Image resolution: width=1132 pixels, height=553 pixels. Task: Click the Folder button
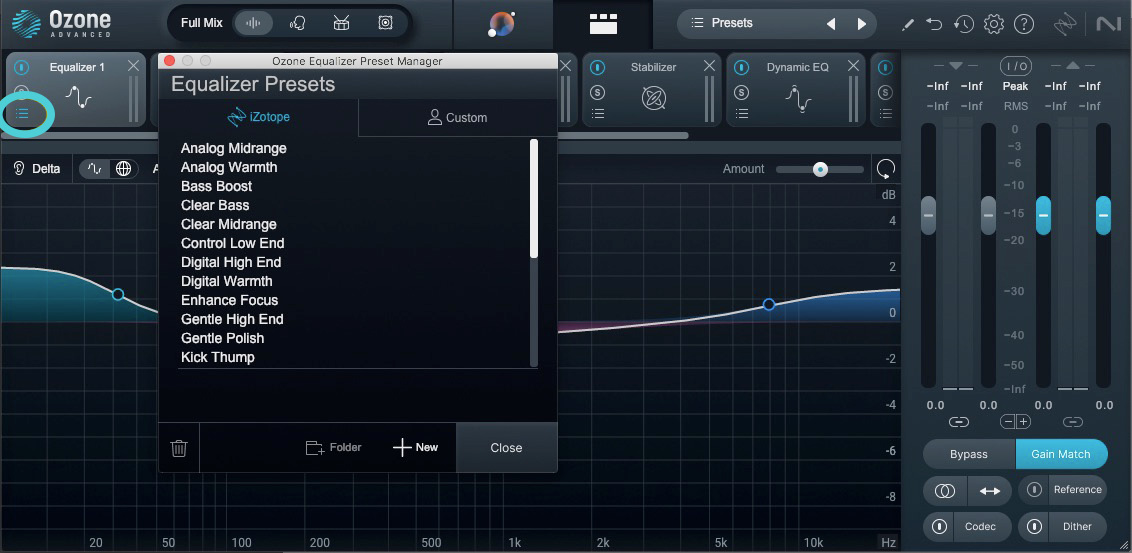[x=334, y=448]
